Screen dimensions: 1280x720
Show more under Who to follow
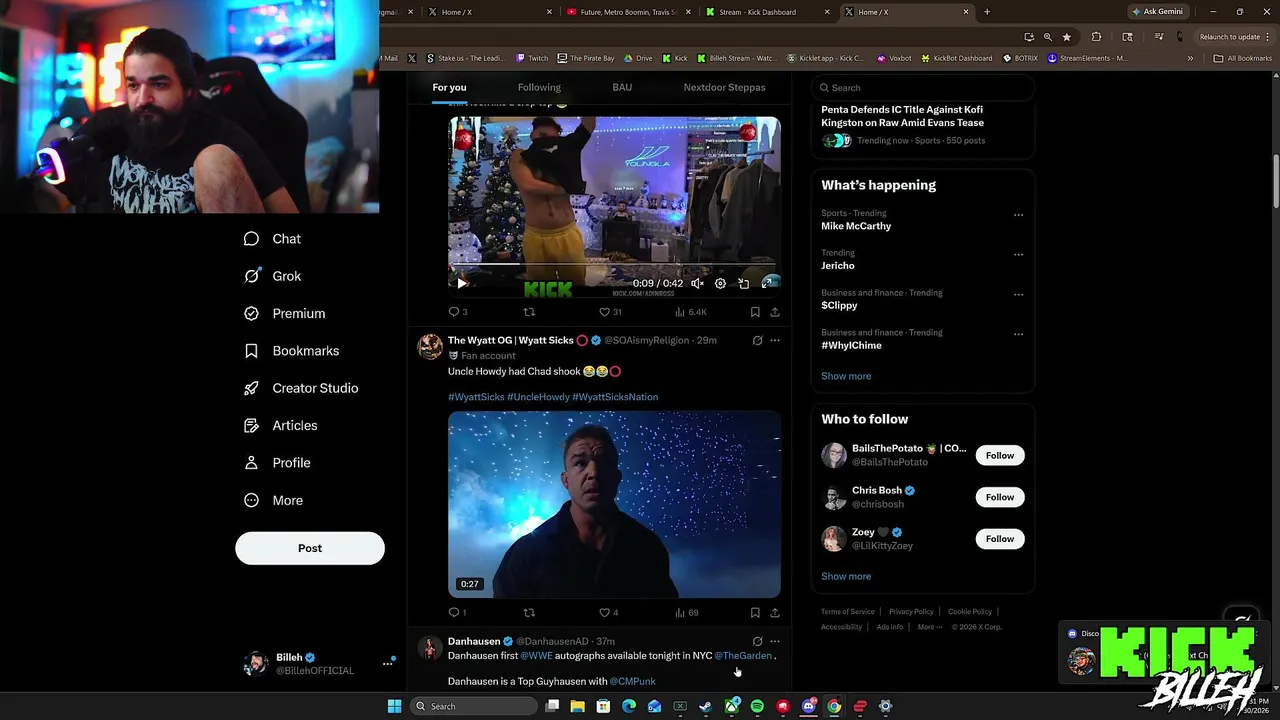[x=846, y=576]
